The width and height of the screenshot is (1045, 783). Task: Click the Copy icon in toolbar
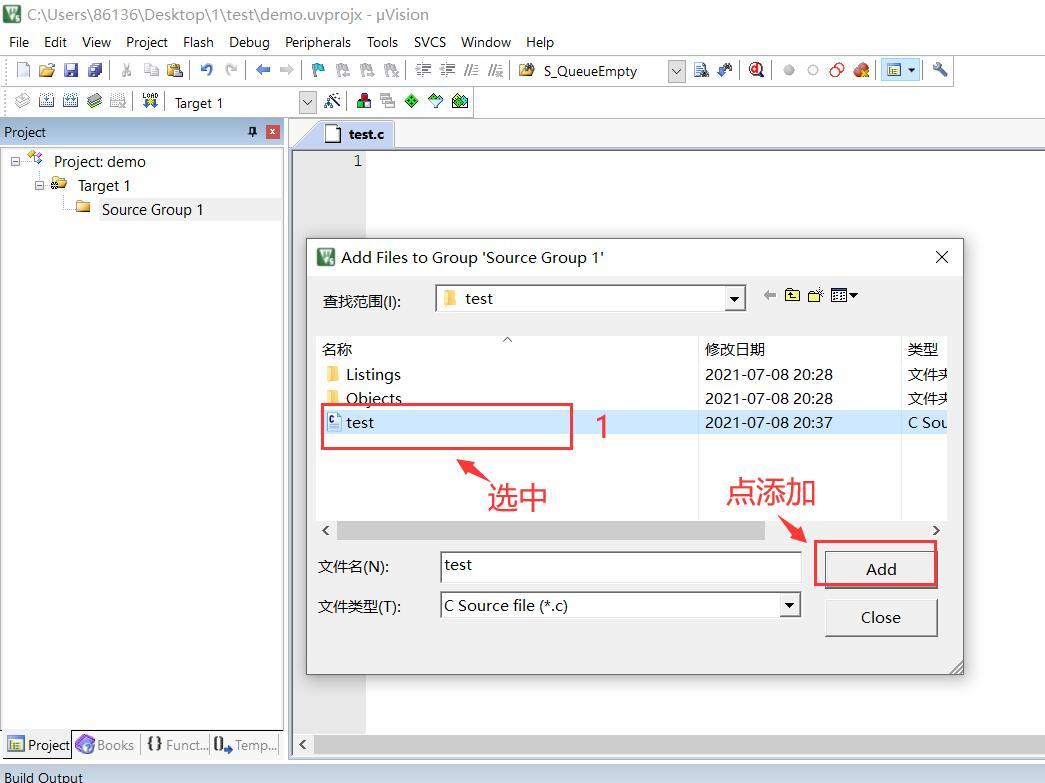click(x=151, y=70)
